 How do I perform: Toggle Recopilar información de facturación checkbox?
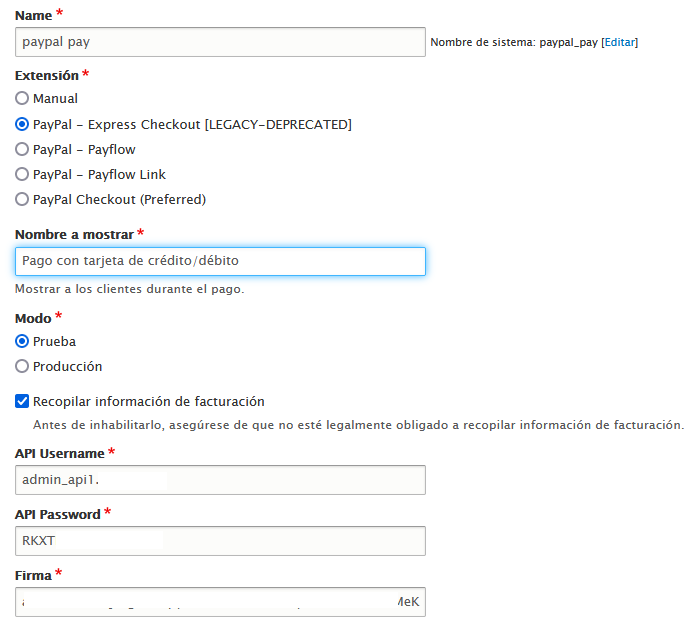point(22,402)
